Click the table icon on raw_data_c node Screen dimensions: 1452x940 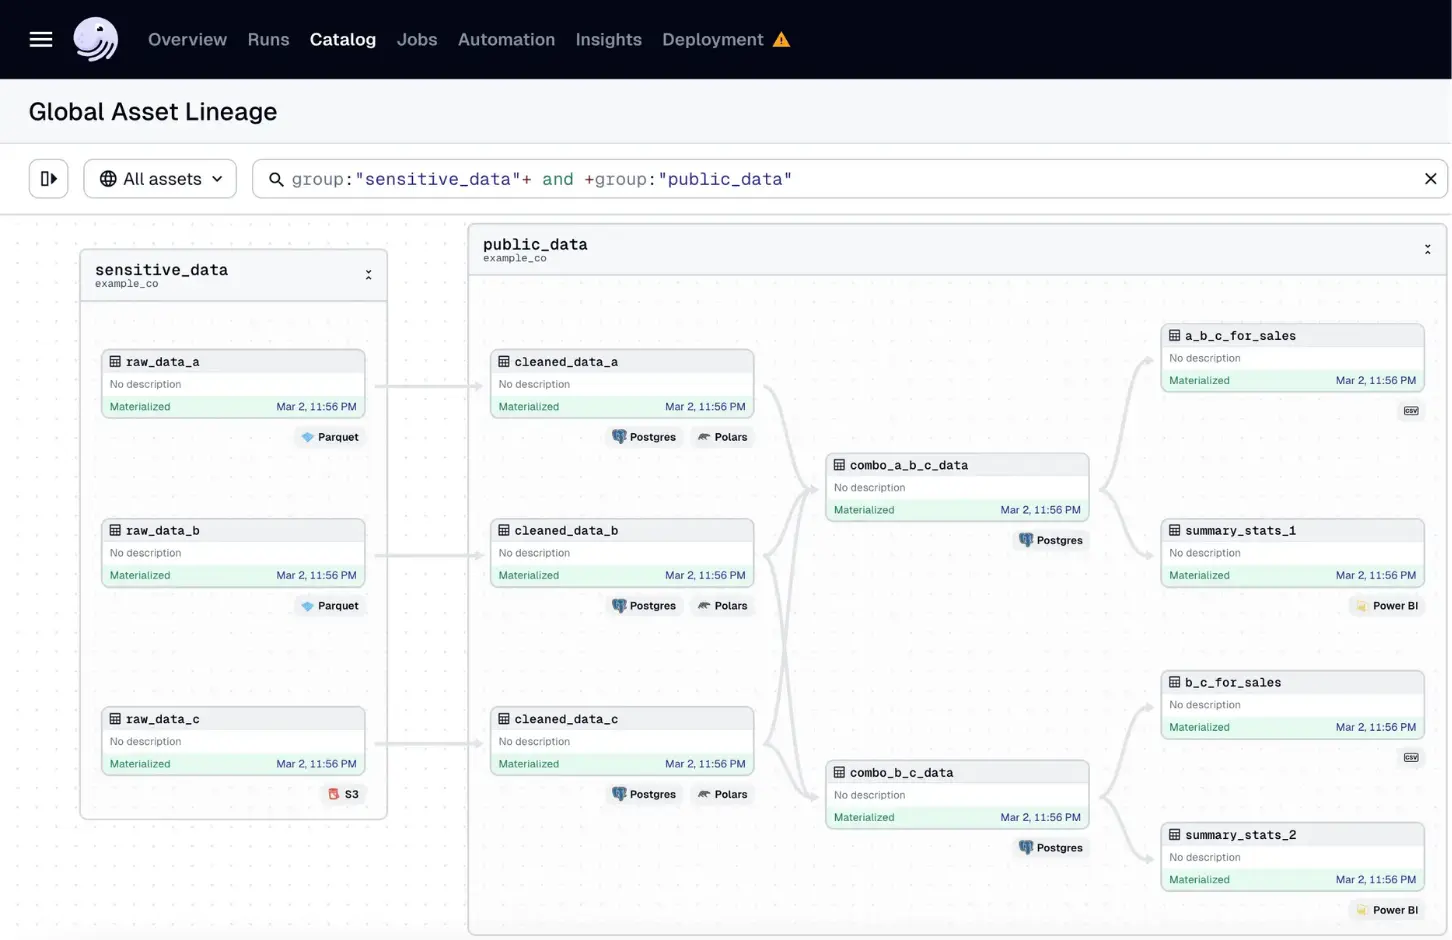[115, 719]
